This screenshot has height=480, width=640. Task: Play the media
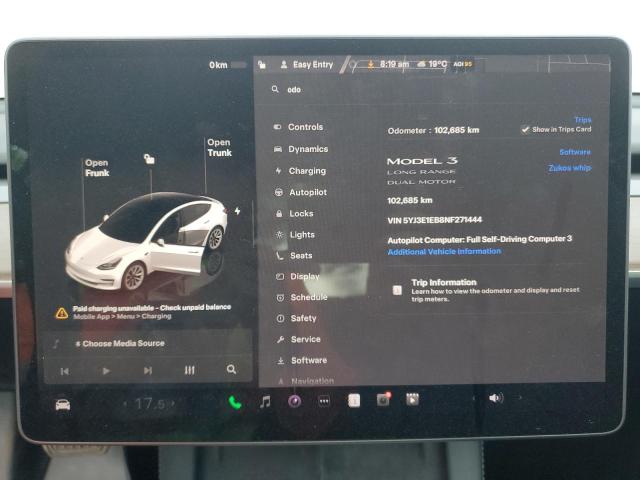[106, 371]
